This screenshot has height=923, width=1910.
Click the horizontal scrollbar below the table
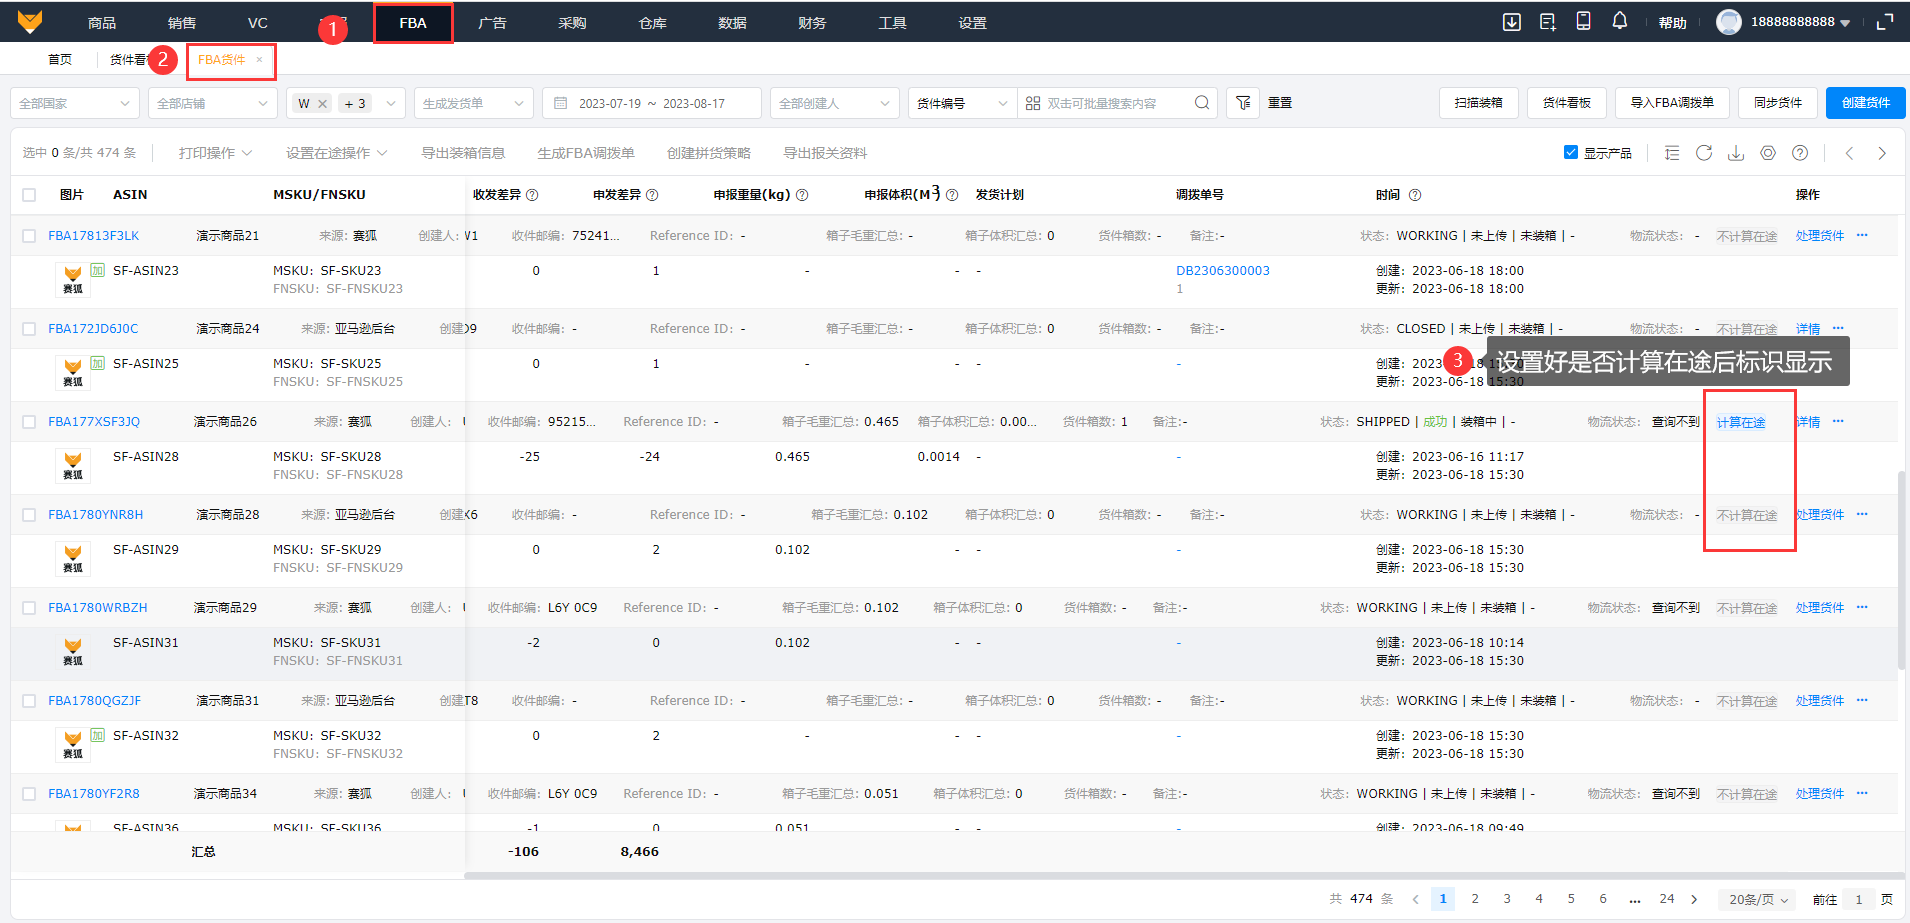pos(1180,876)
